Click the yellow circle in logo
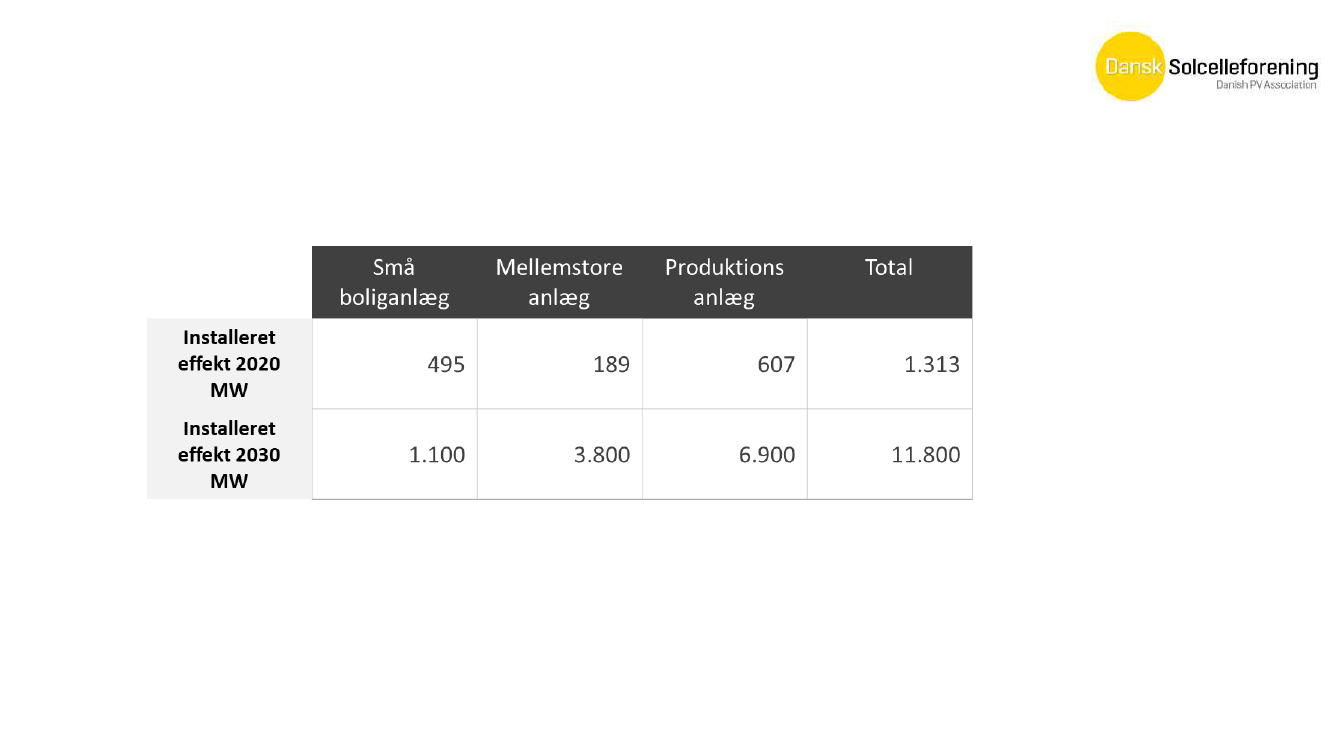The image size is (1333, 750). pos(1131,67)
